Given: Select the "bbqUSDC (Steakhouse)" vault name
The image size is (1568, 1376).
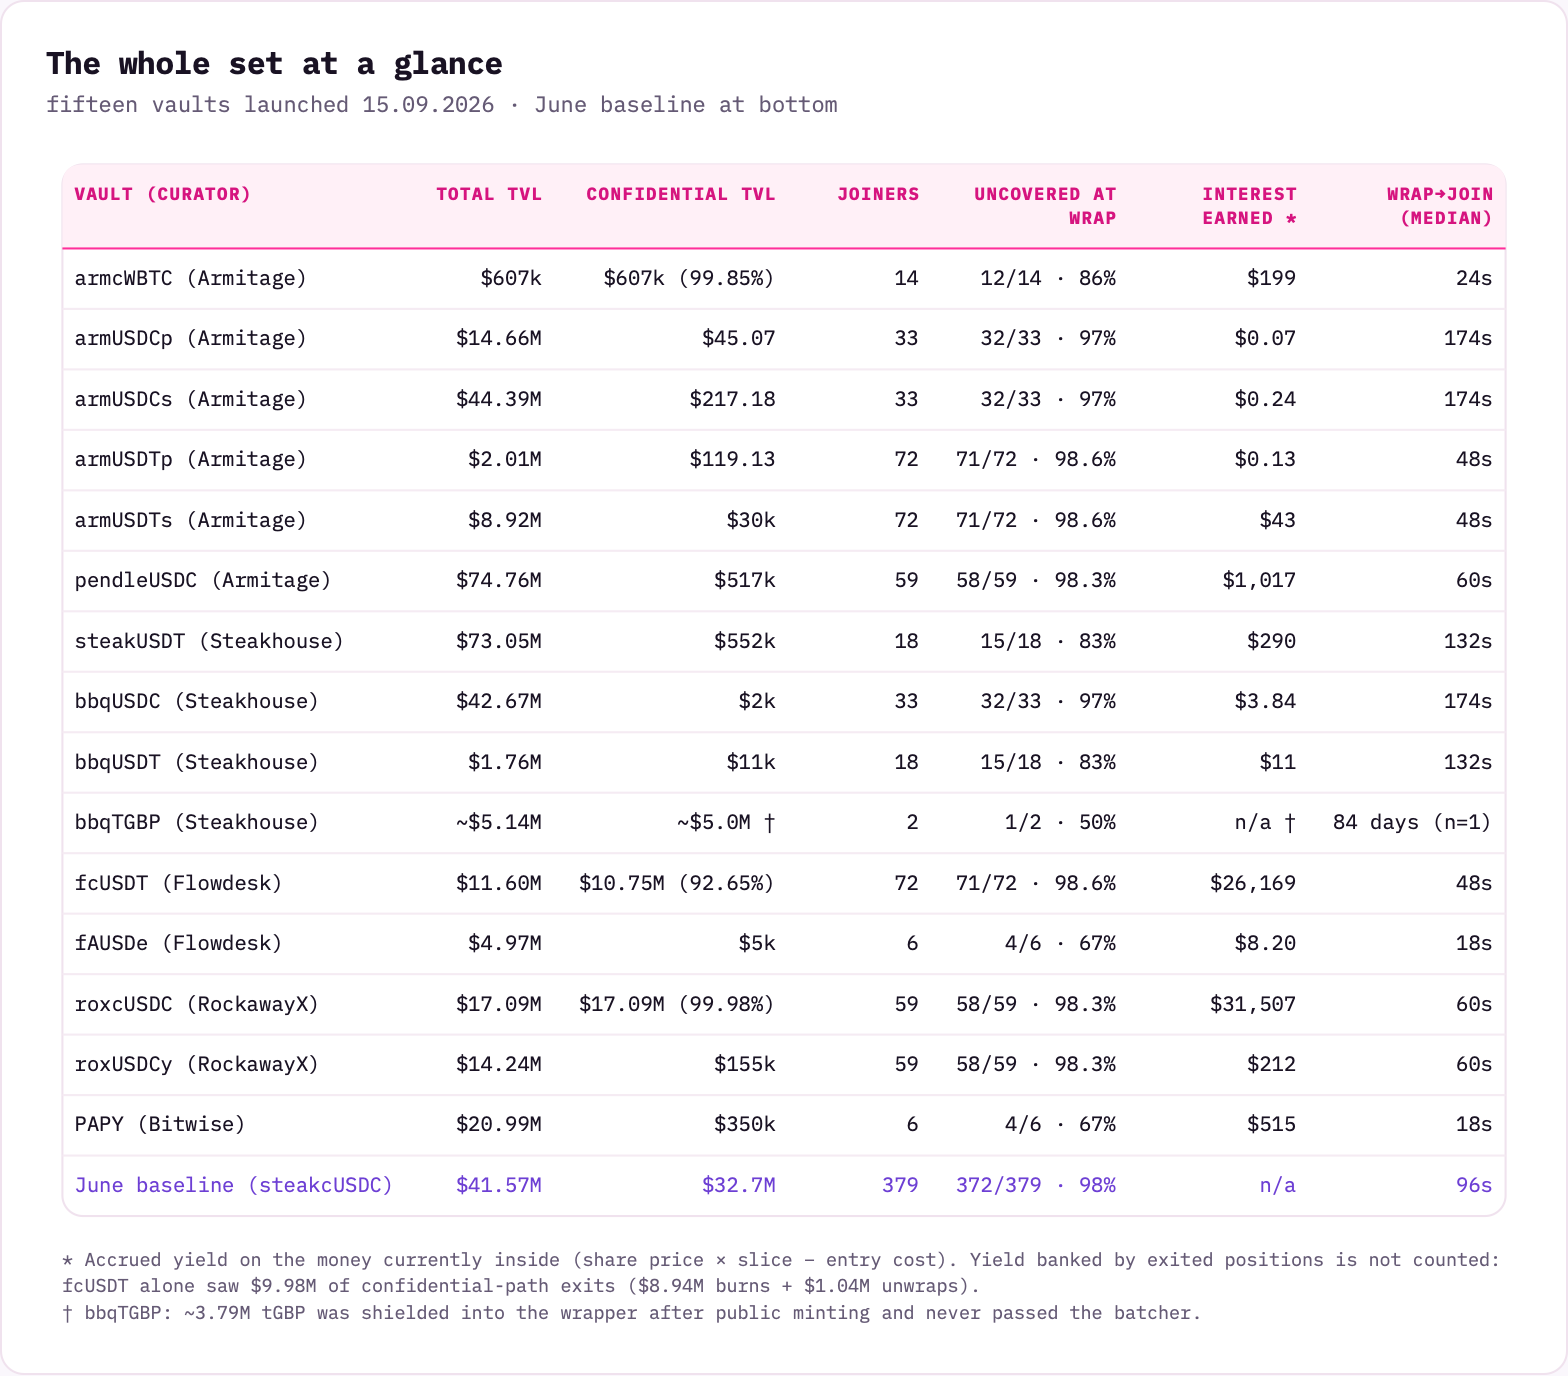Looking at the screenshot, I should 197,701.
